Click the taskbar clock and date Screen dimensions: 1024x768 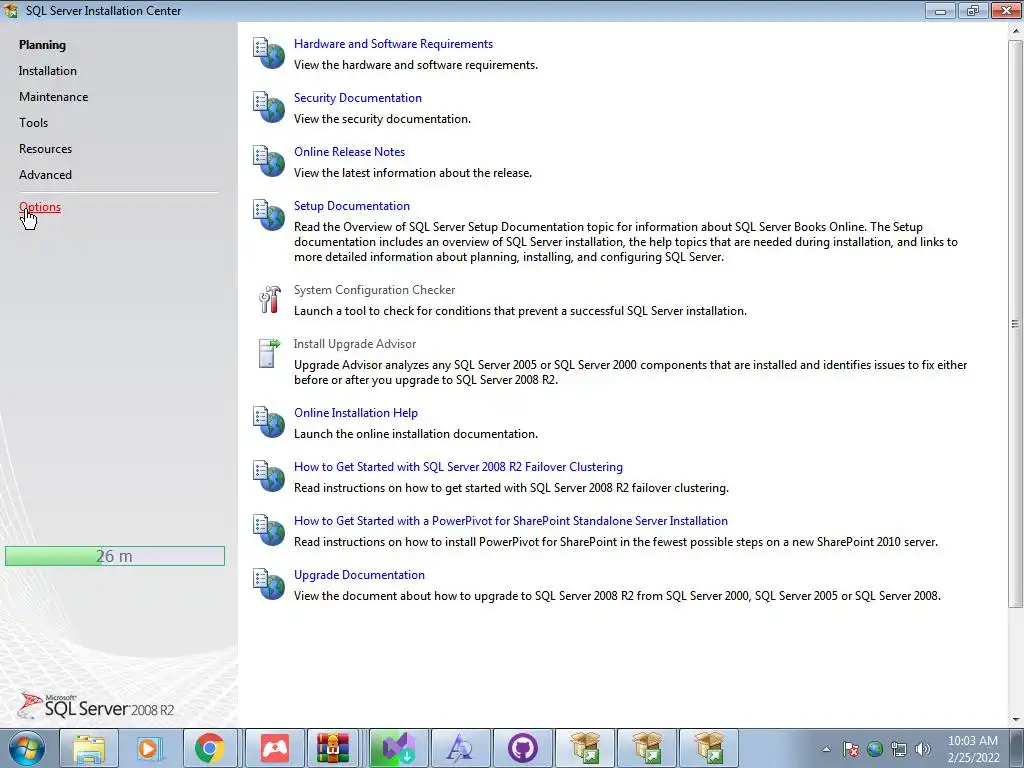(973, 749)
